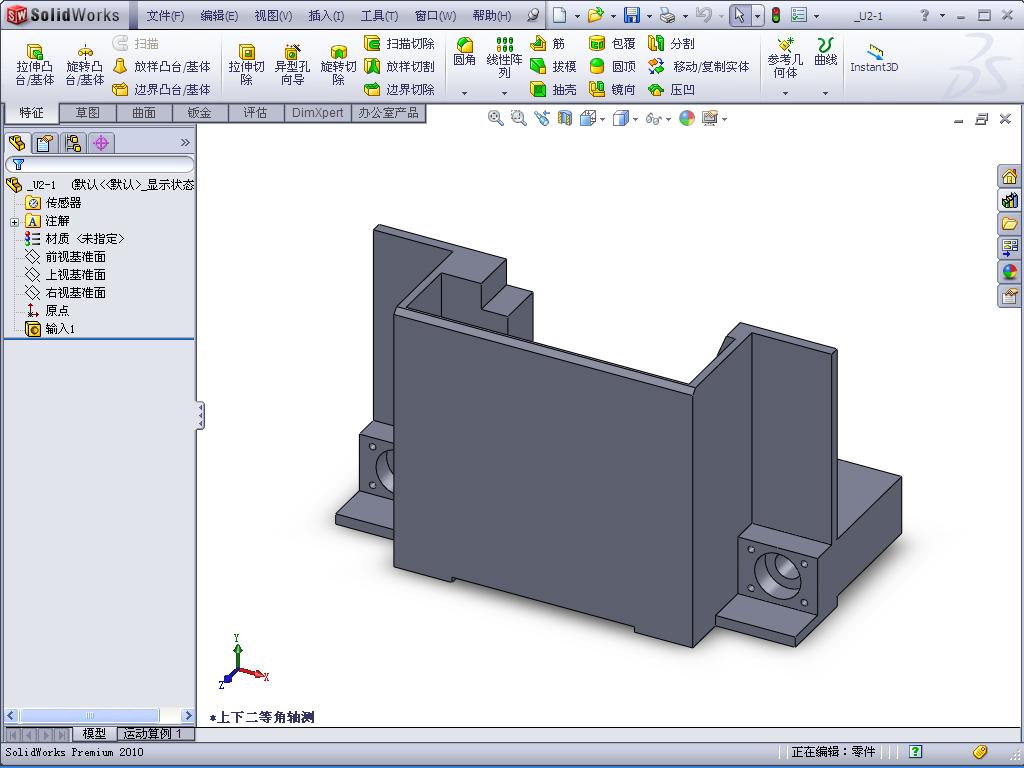Open the Design Library task pane icon
Screen dimensions: 1024x768
click(1010, 200)
